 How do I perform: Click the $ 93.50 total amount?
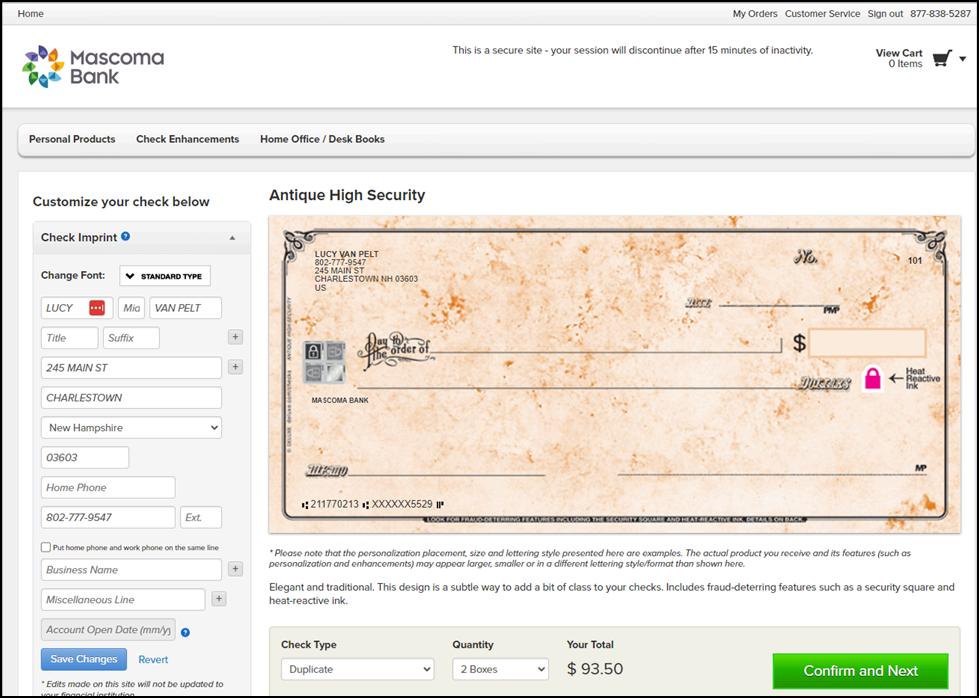click(x=595, y=669)
